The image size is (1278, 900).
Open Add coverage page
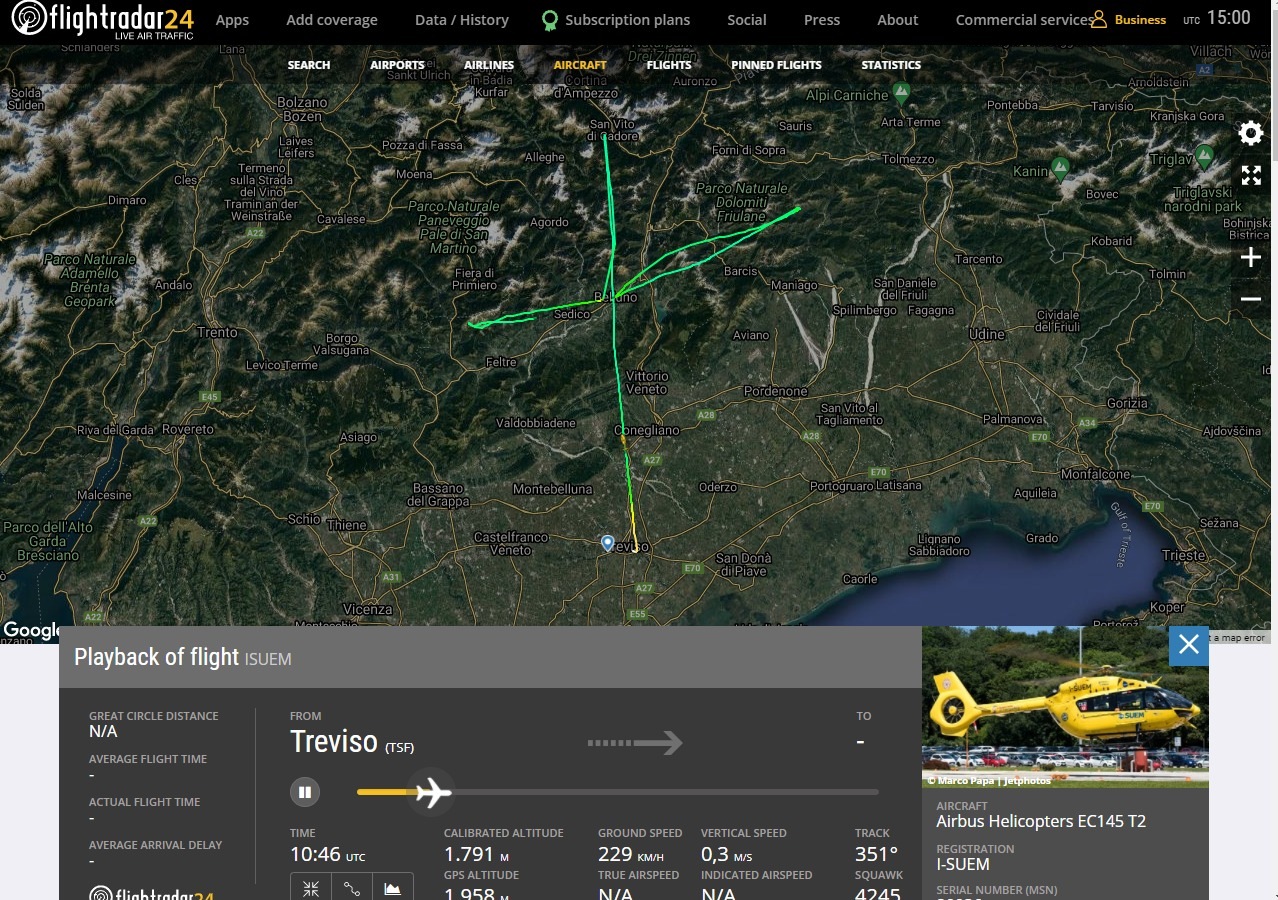click(332, 20)
